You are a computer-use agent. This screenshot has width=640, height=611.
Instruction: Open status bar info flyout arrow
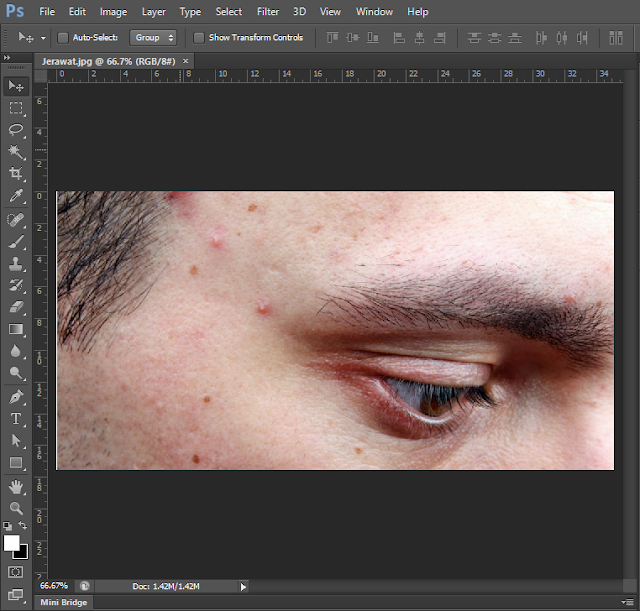pos(243,587)
